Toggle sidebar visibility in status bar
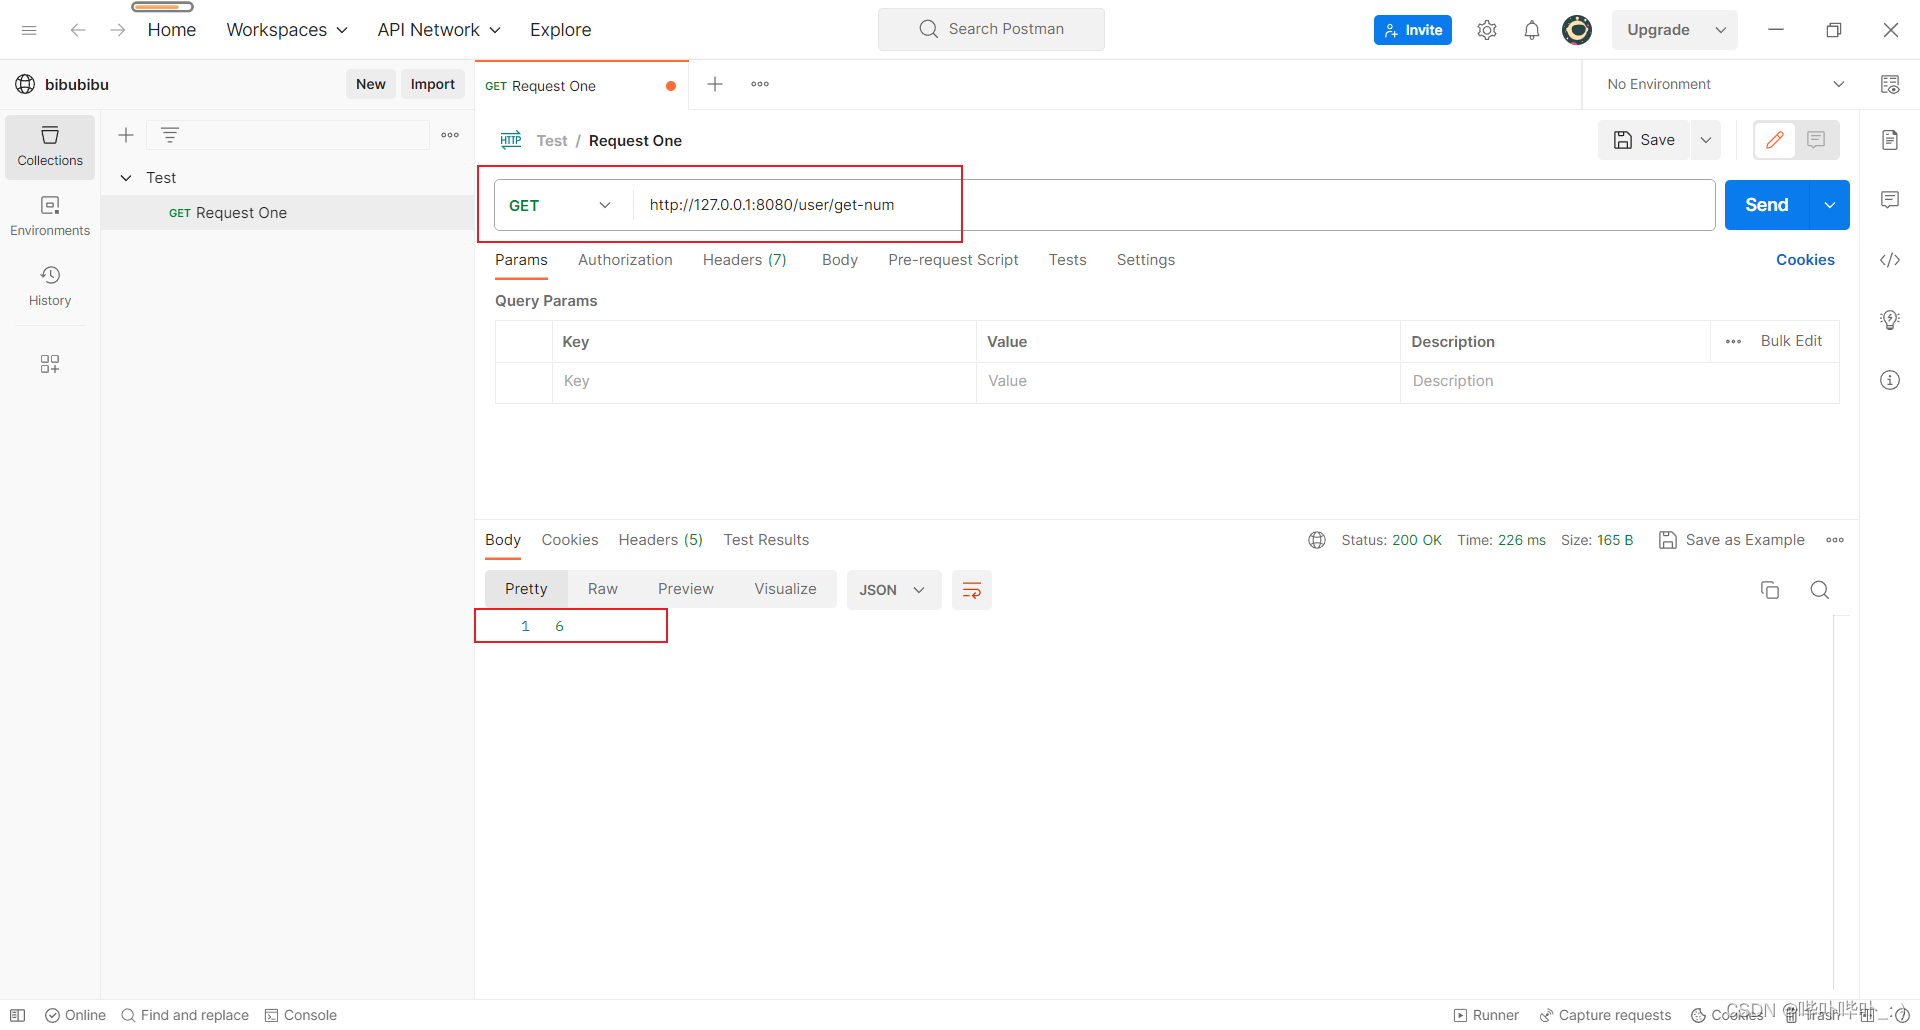 18,1015
